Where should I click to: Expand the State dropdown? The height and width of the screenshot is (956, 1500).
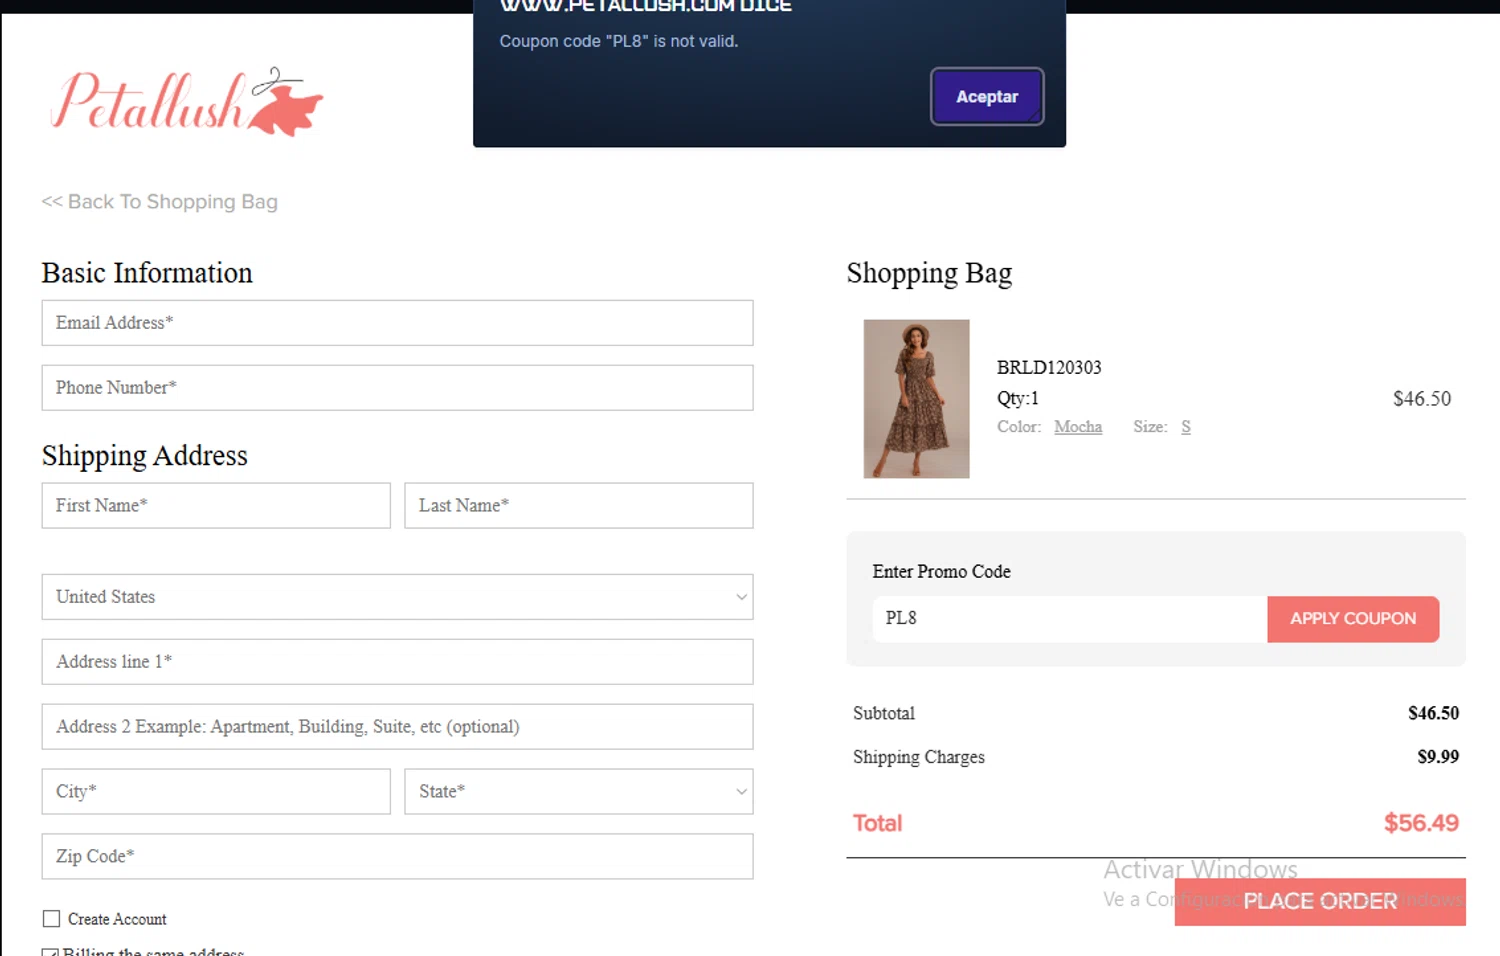579,792
